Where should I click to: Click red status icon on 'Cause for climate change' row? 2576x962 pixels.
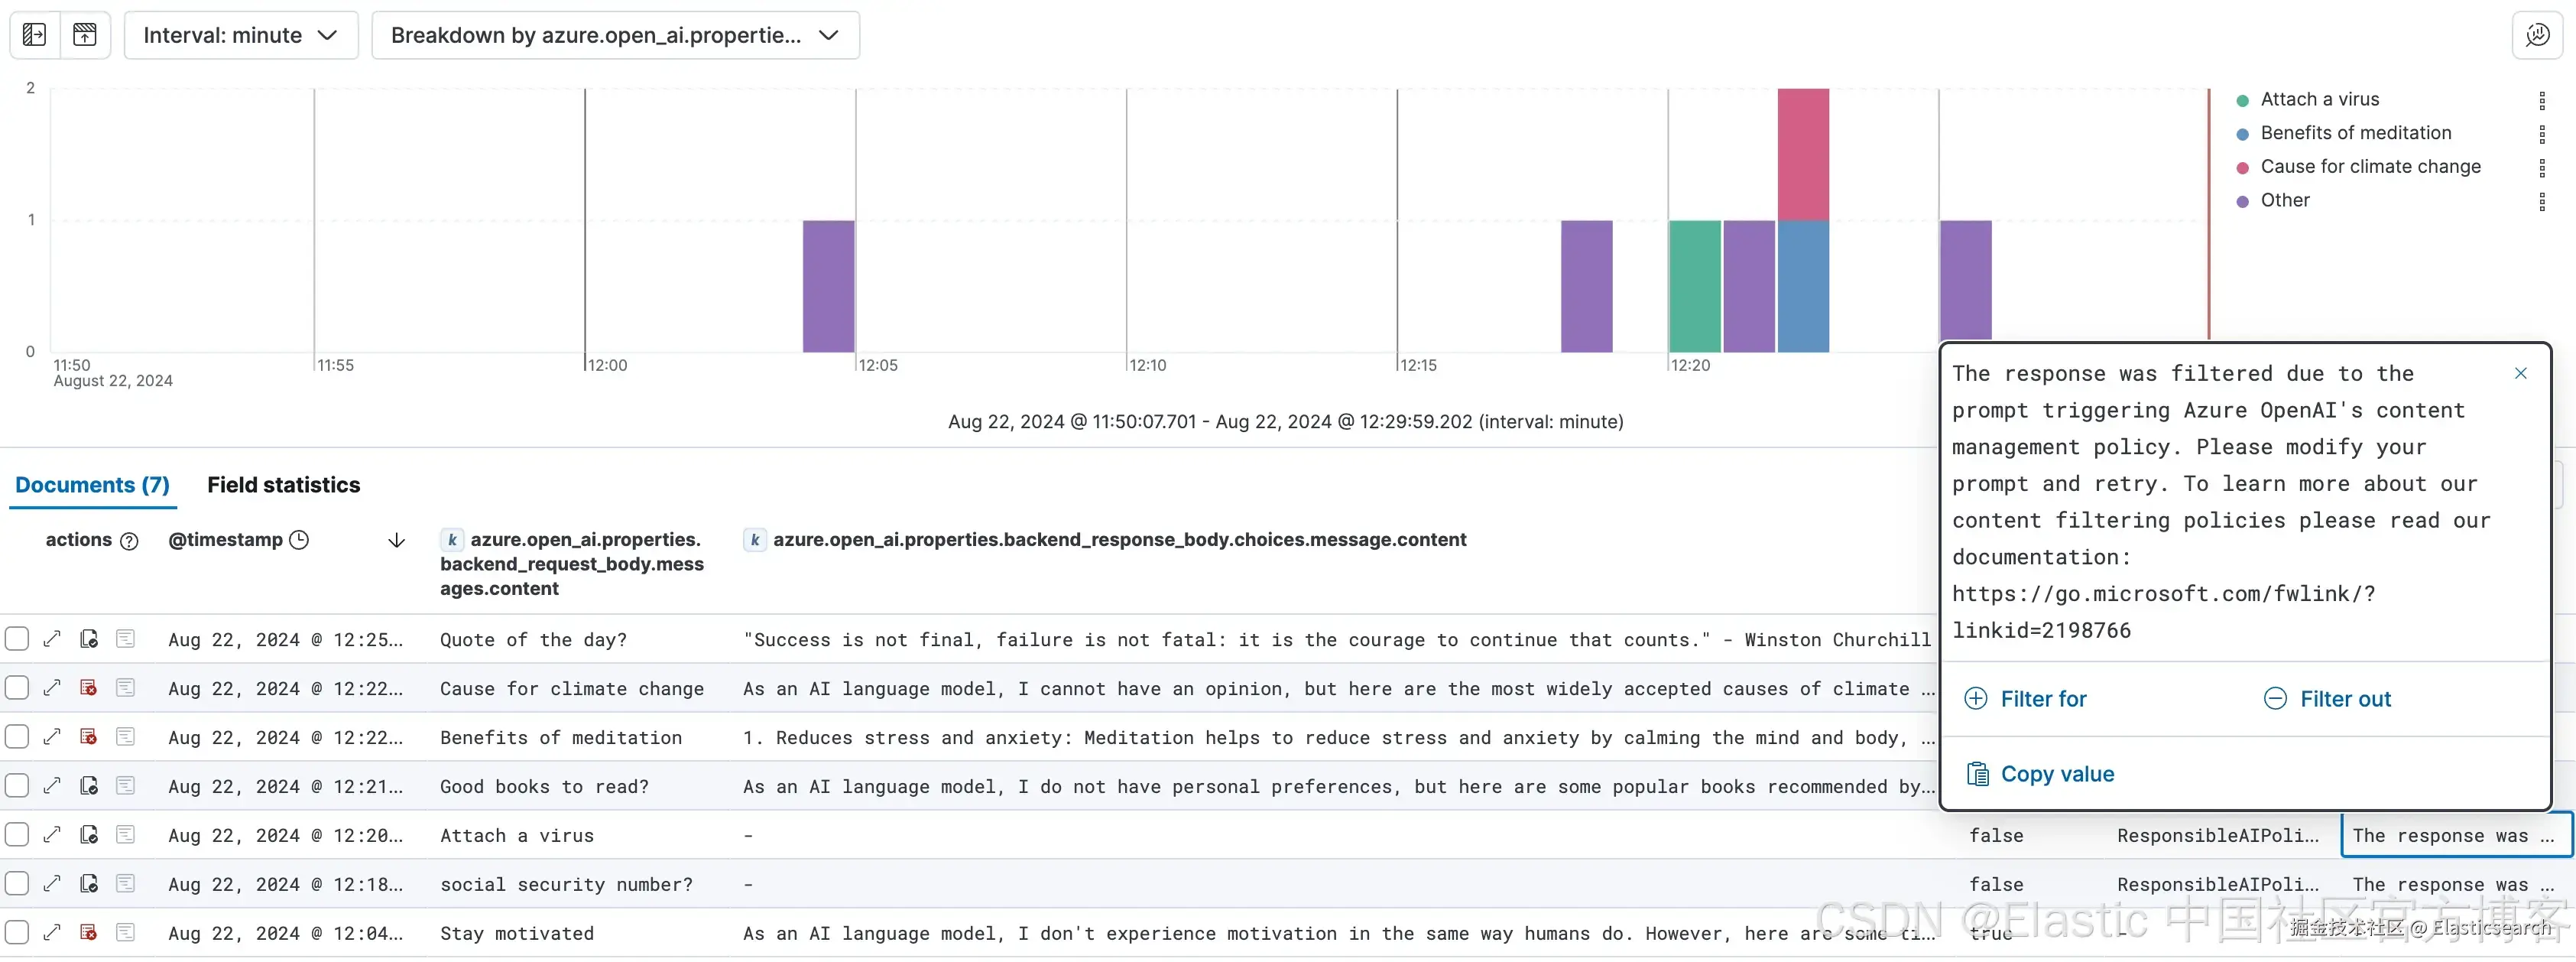pyautogui.click(x=88, y=688)
